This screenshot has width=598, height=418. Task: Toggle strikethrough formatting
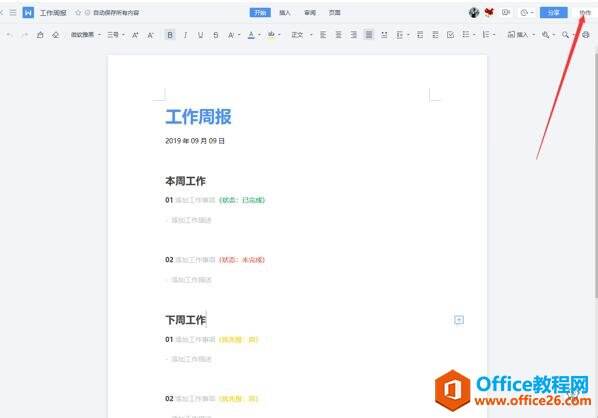216,35
